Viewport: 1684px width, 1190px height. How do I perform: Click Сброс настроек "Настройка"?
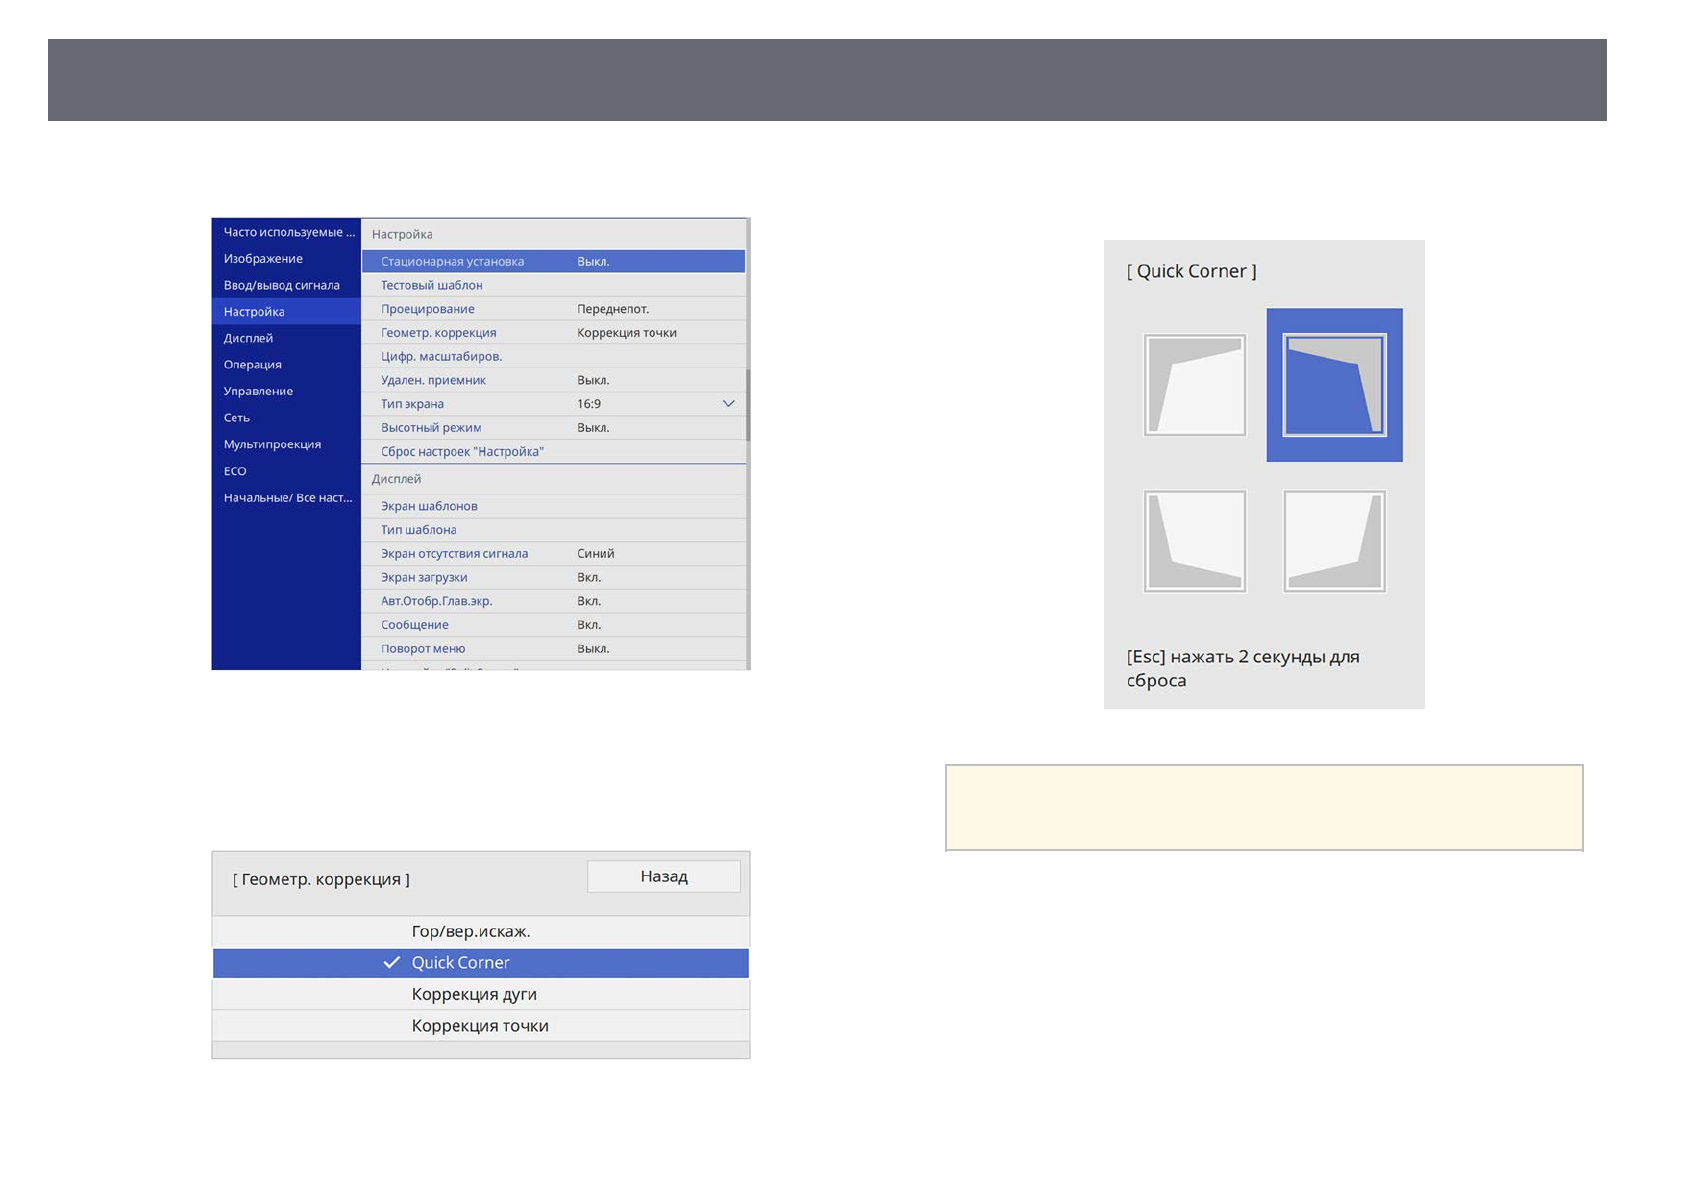[462, 452]
